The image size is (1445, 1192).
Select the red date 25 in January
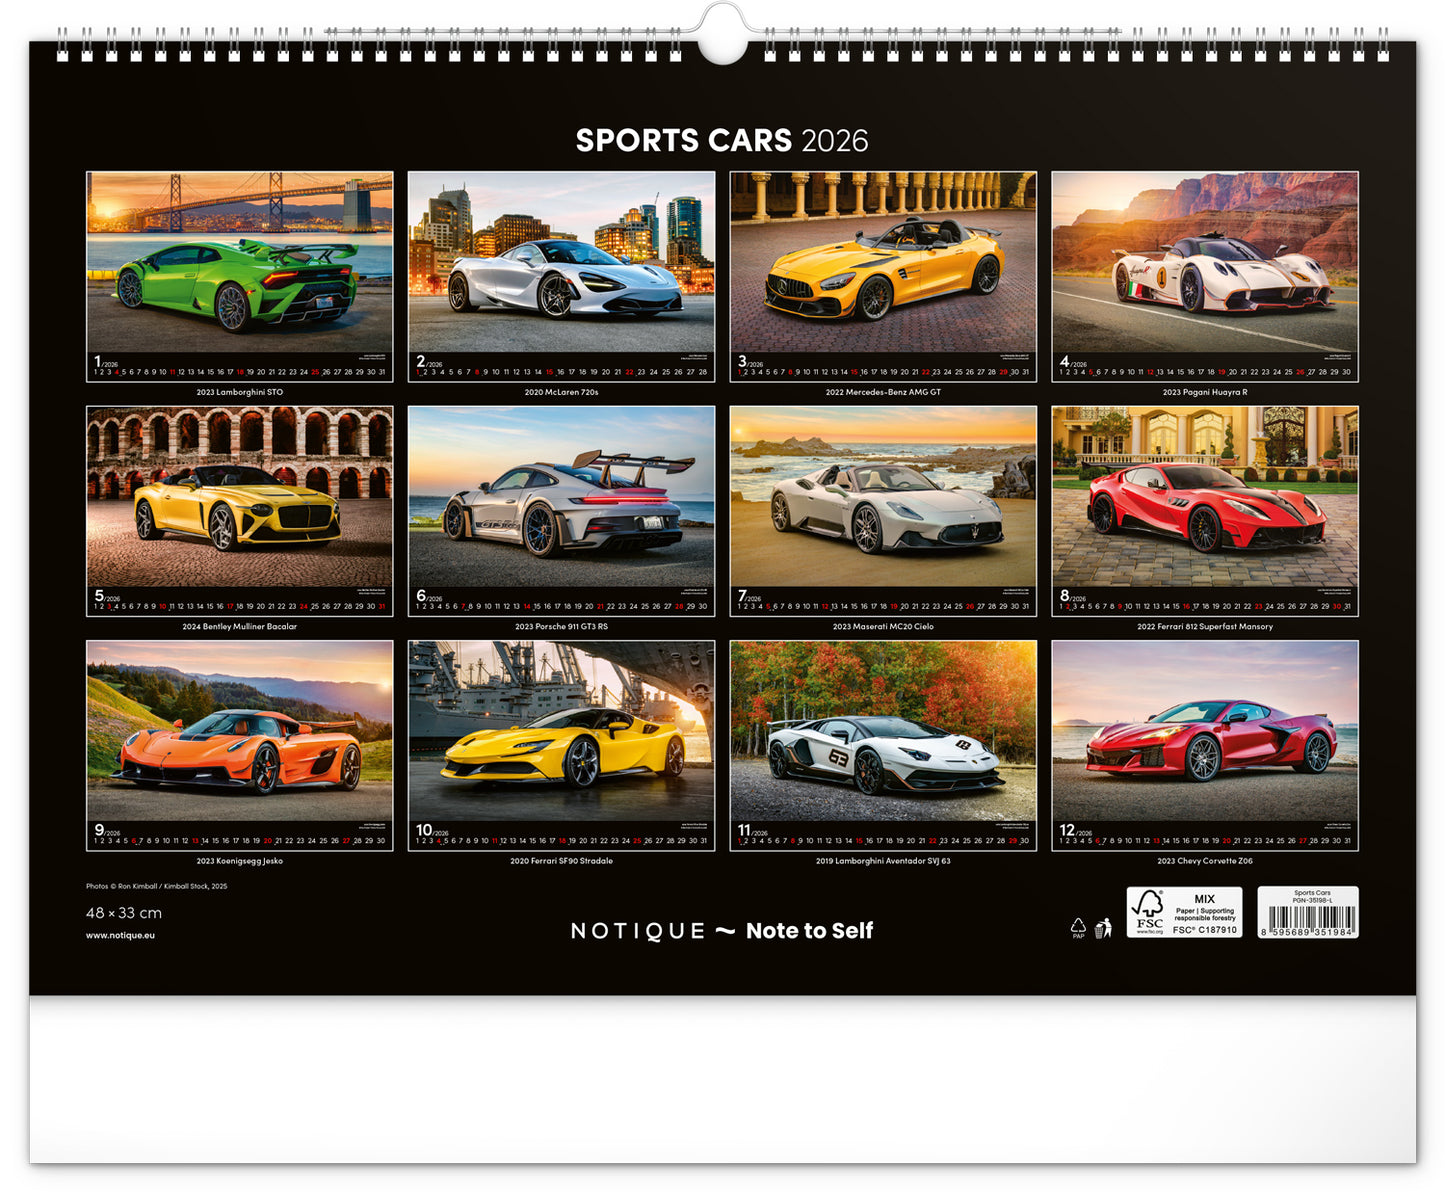(x=315, y=371)
